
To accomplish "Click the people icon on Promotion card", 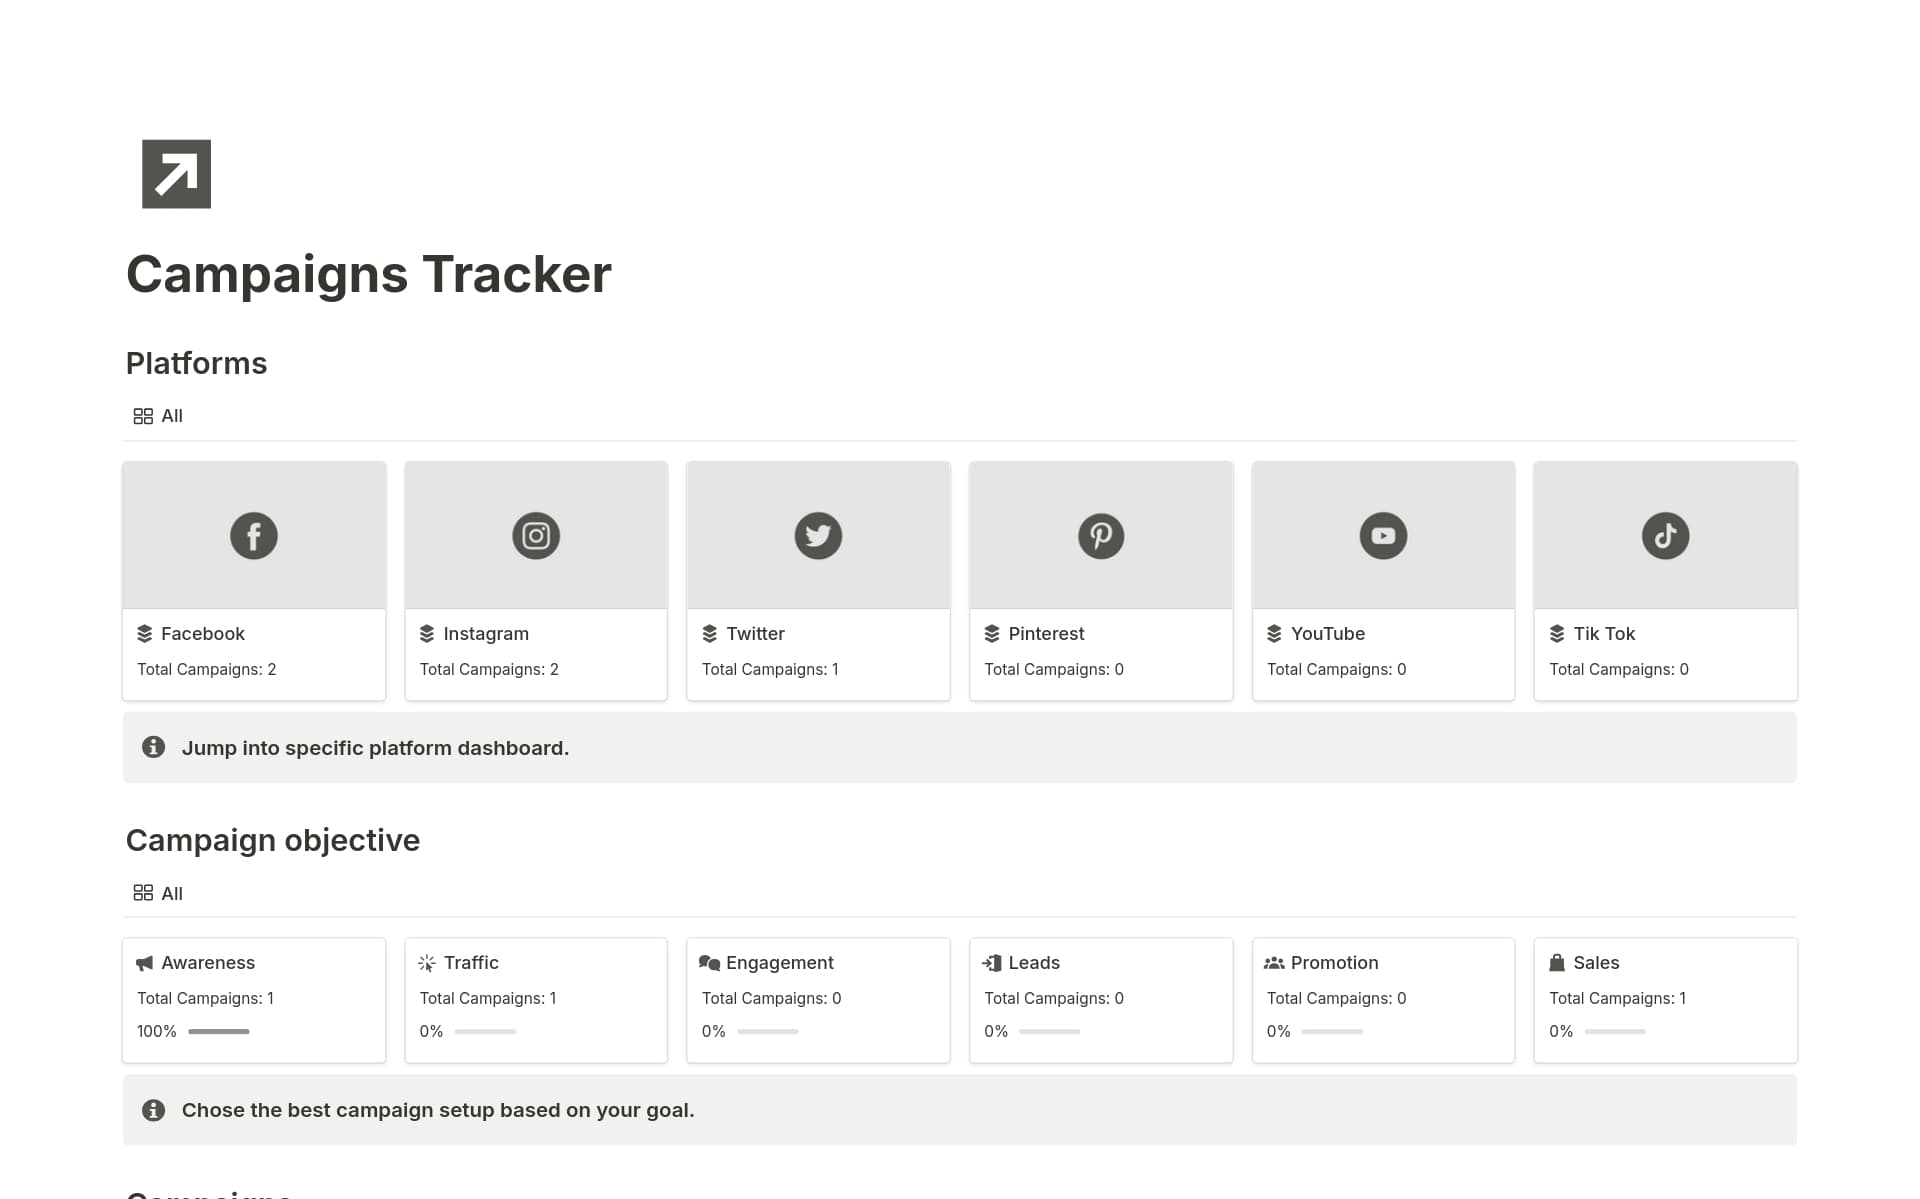I will [1274, 962].
